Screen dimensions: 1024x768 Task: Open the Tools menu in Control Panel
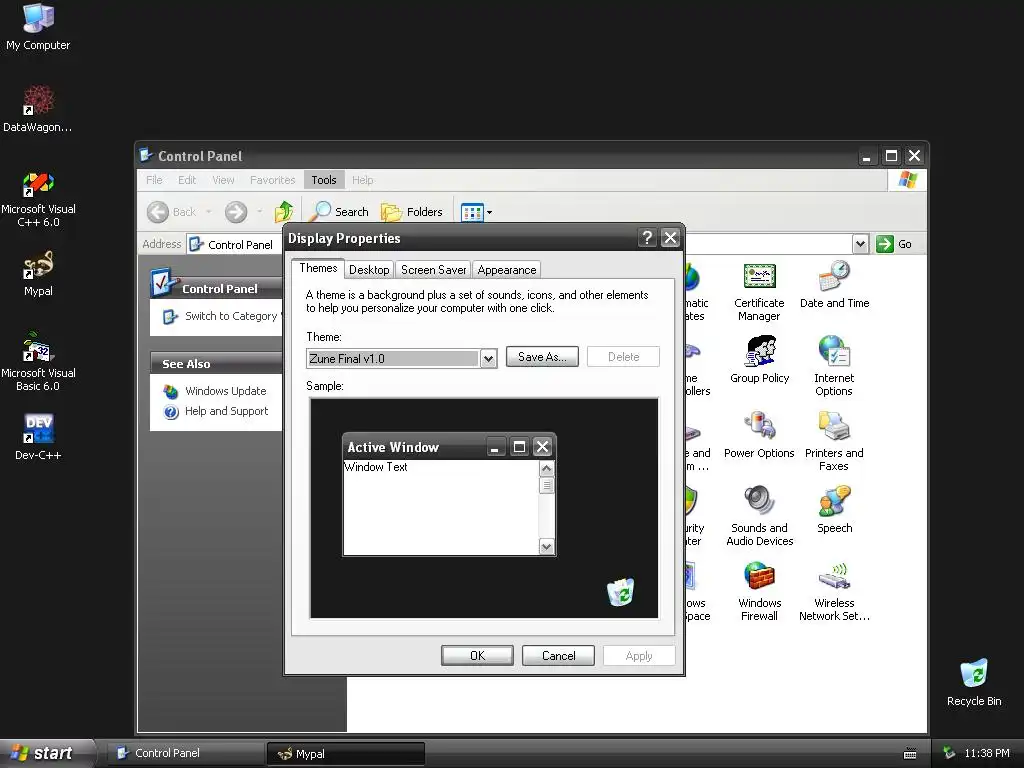pyautogui.click(x=324, y=180)
